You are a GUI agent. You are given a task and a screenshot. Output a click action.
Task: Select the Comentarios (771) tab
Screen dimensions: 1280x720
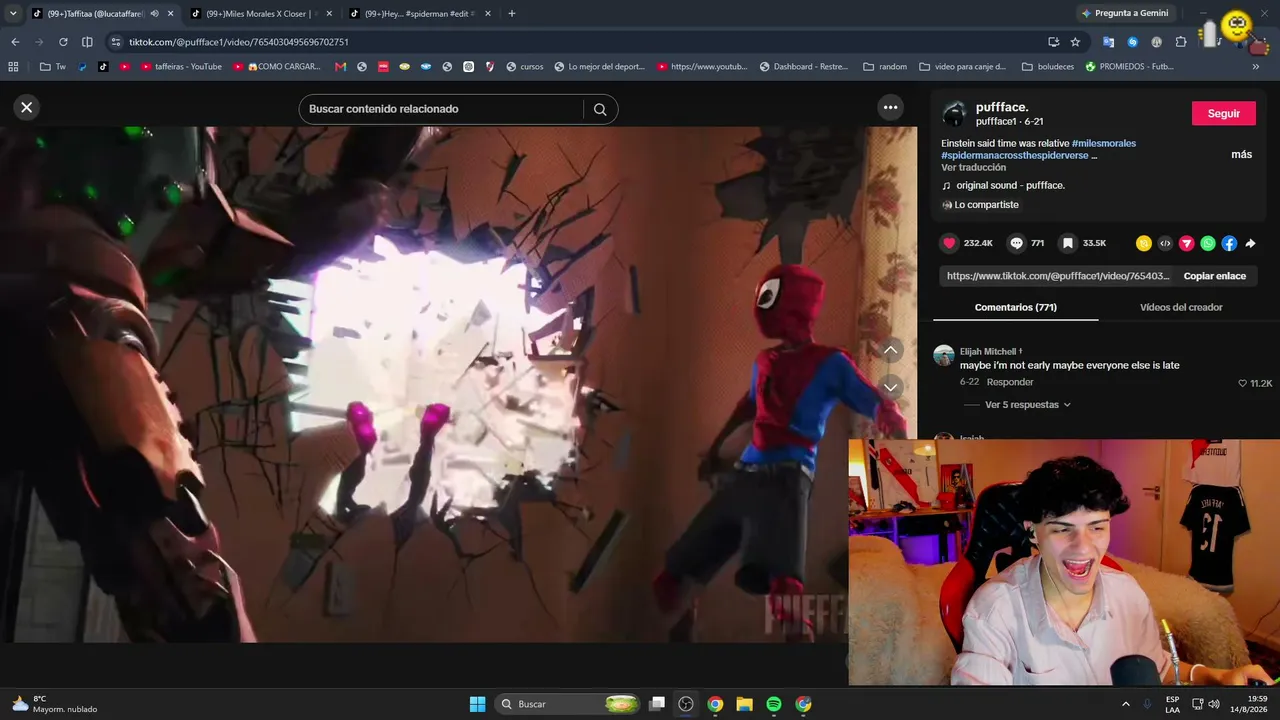[x=1016, y=307]
